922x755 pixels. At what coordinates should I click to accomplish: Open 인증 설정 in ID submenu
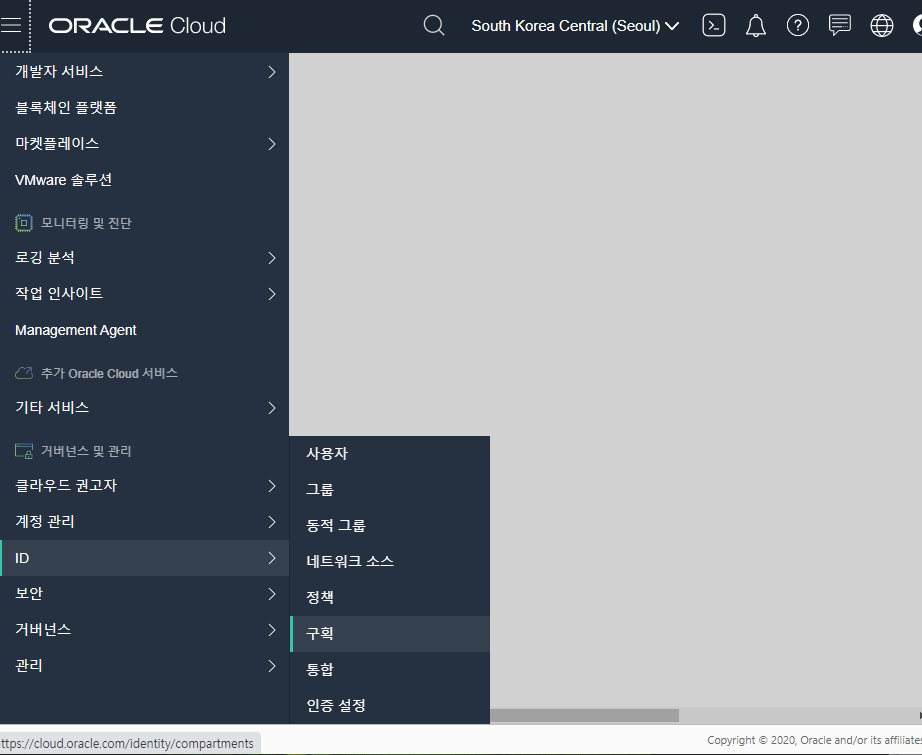[x=390, y=705]
